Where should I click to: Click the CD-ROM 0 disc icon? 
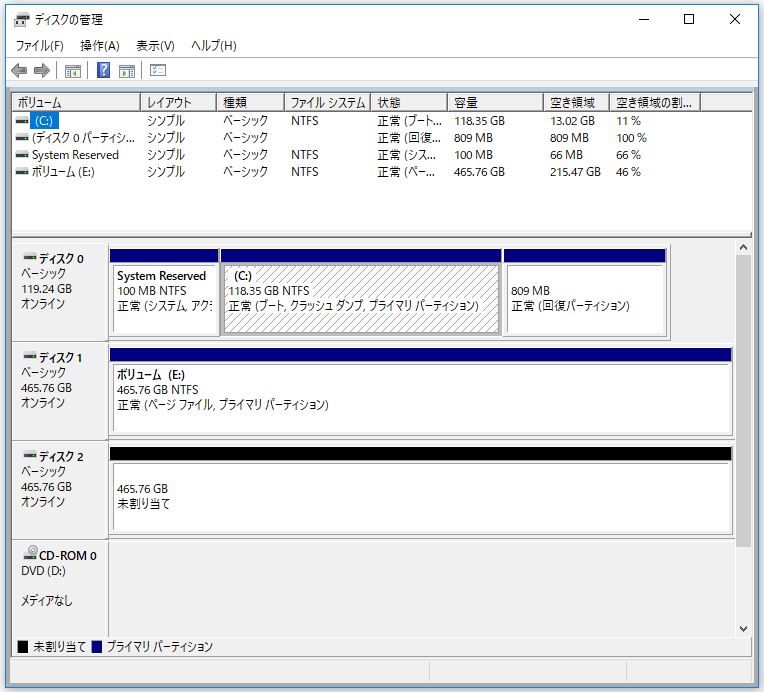(30, 553)
